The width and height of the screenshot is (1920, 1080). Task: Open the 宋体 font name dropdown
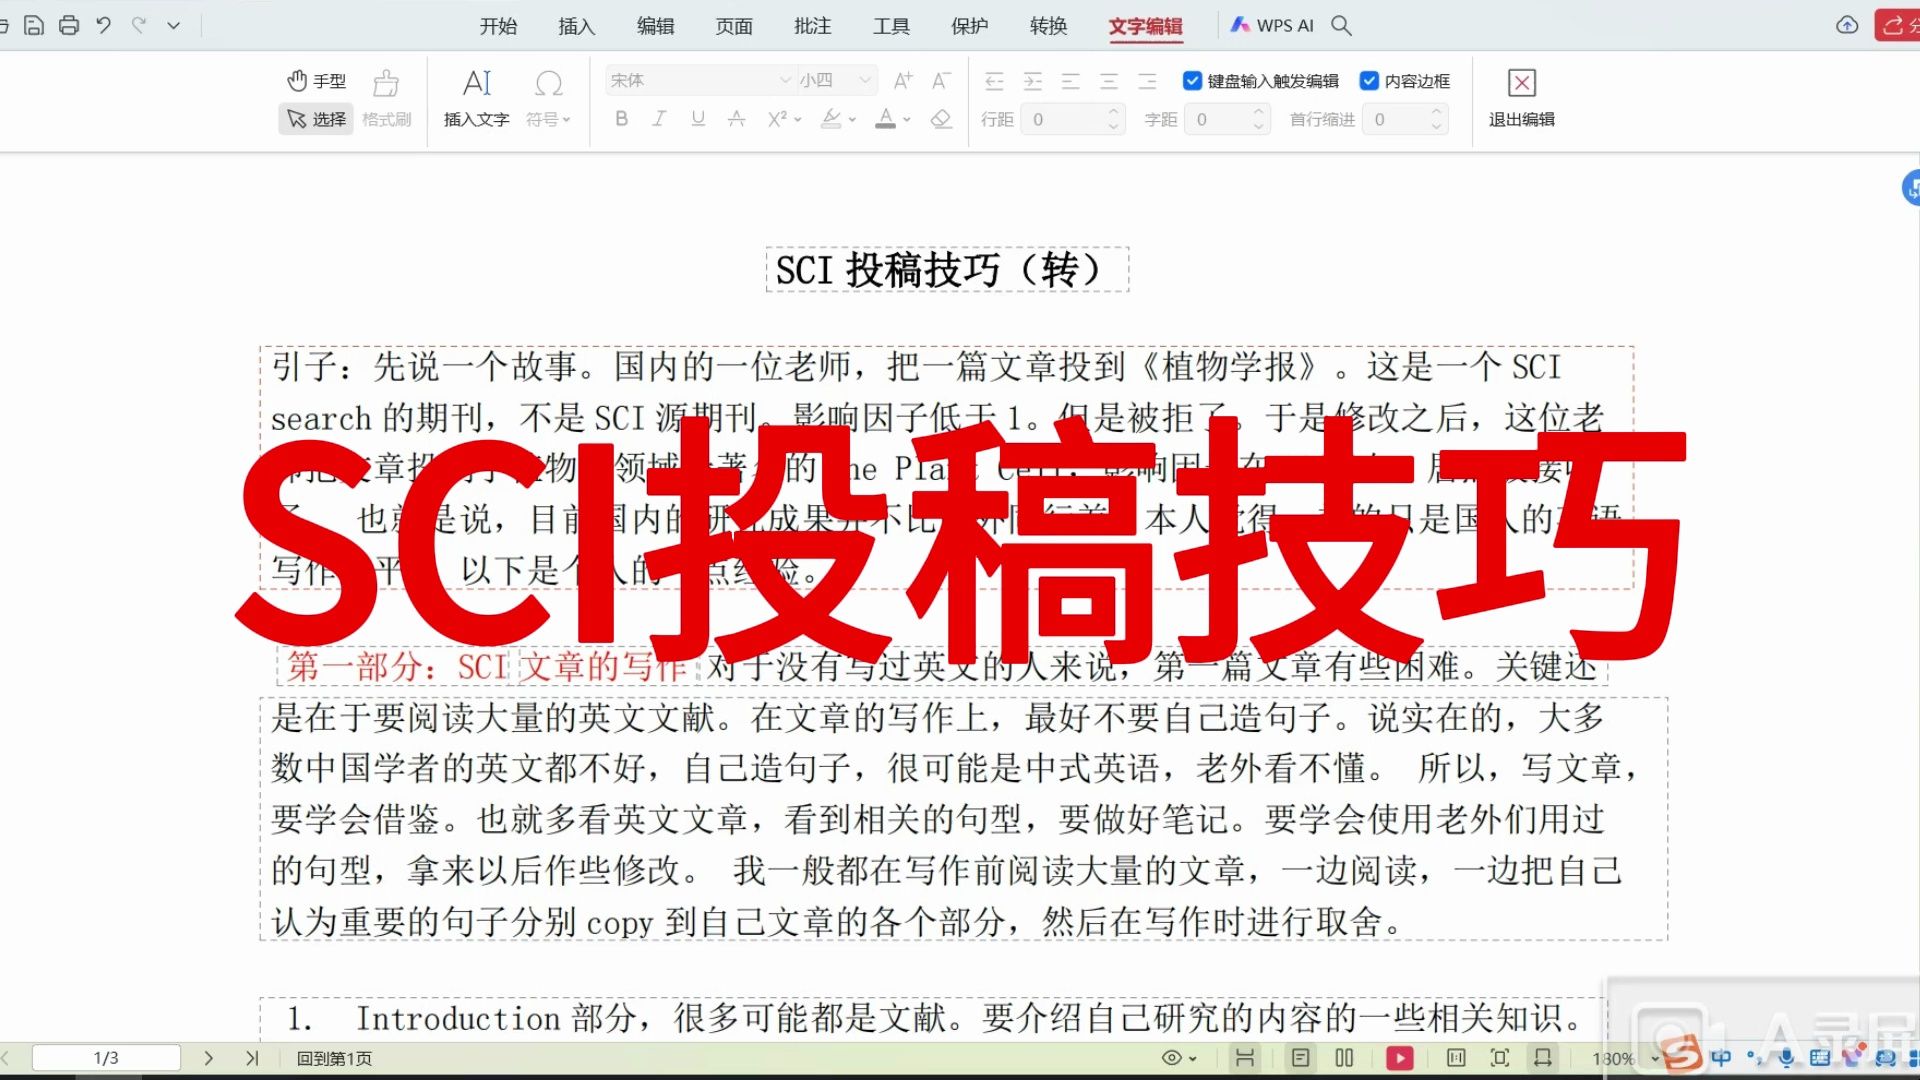coord(699,80)
